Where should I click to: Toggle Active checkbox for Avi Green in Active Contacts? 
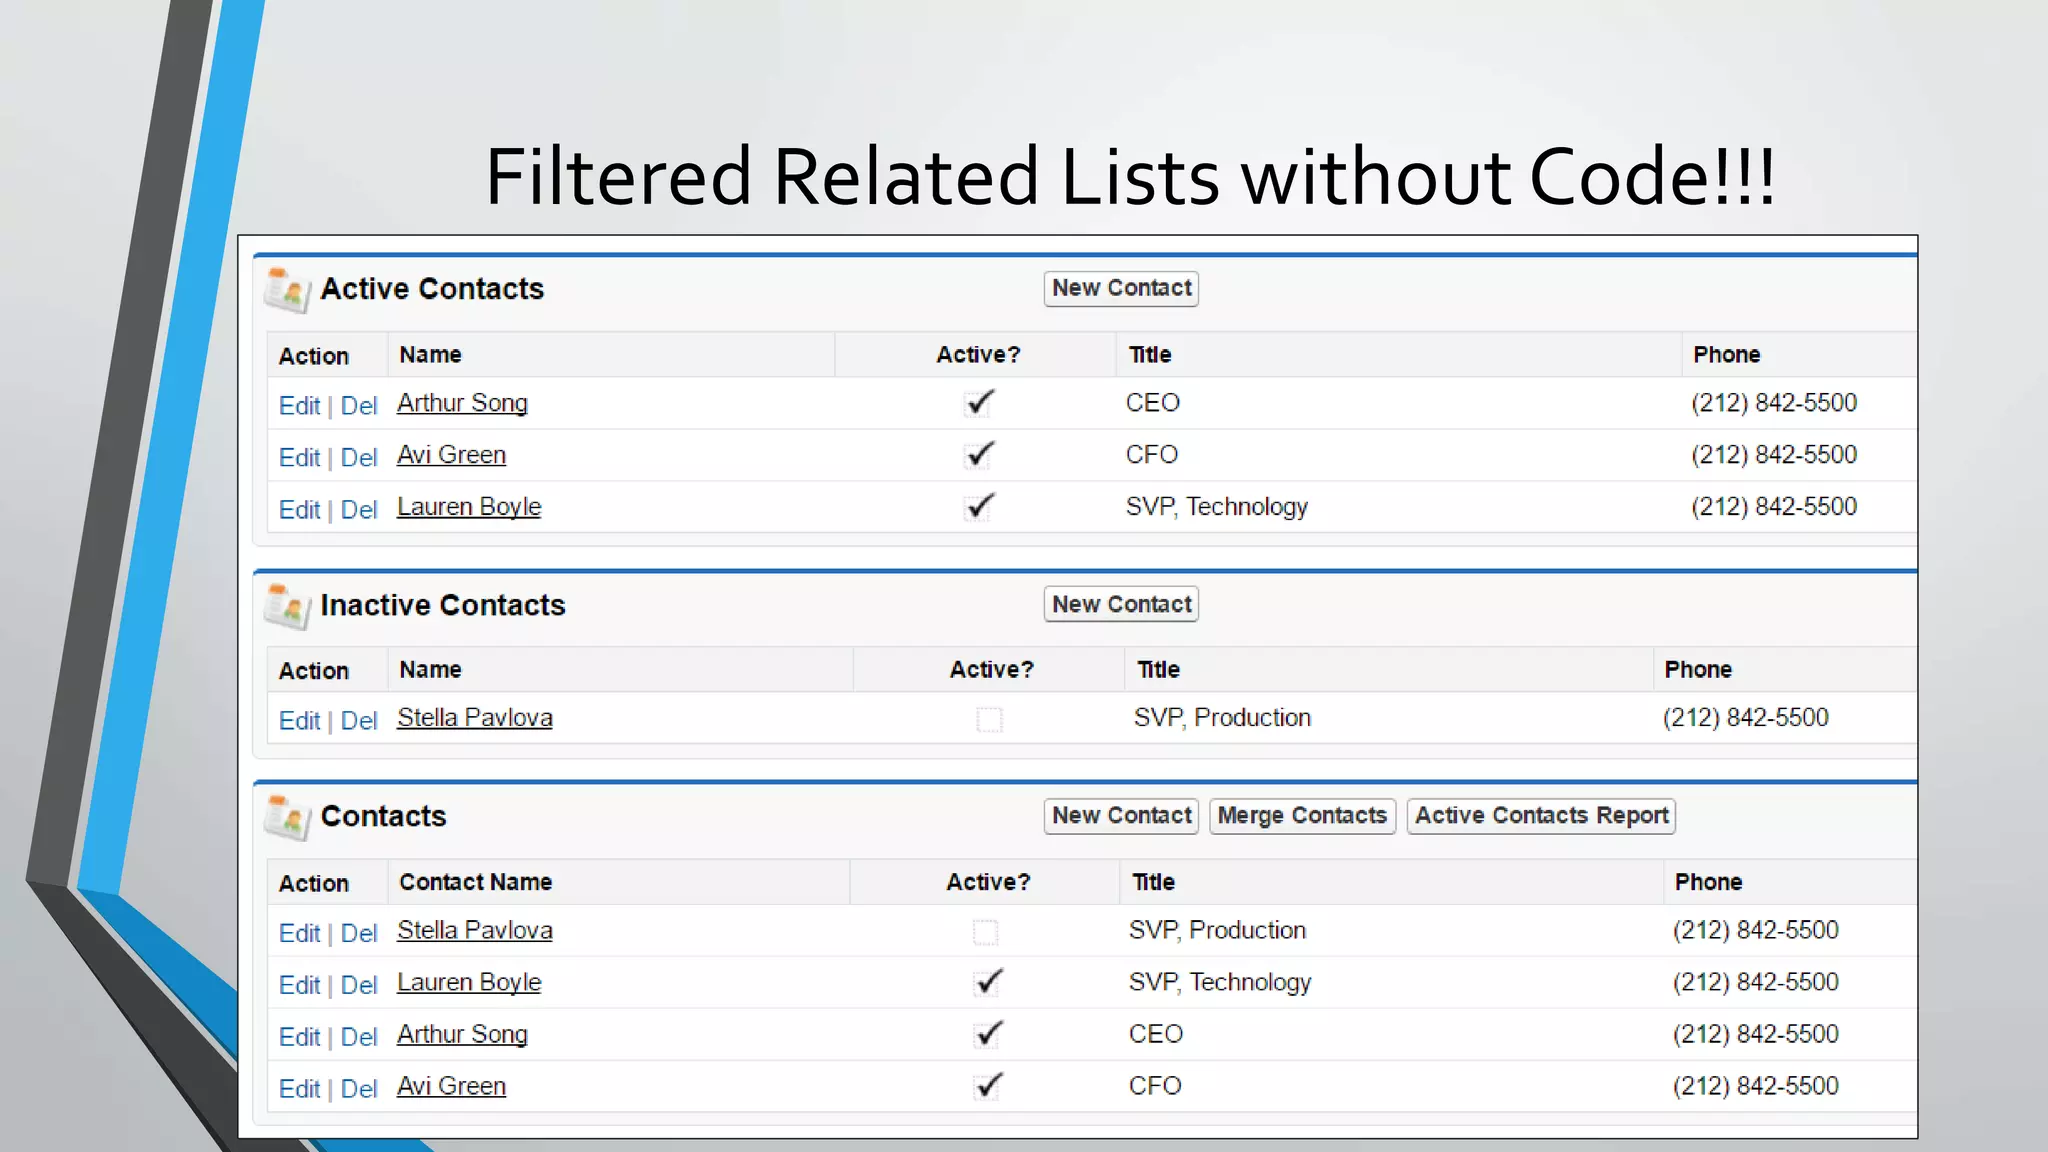(x=980, y=455)
